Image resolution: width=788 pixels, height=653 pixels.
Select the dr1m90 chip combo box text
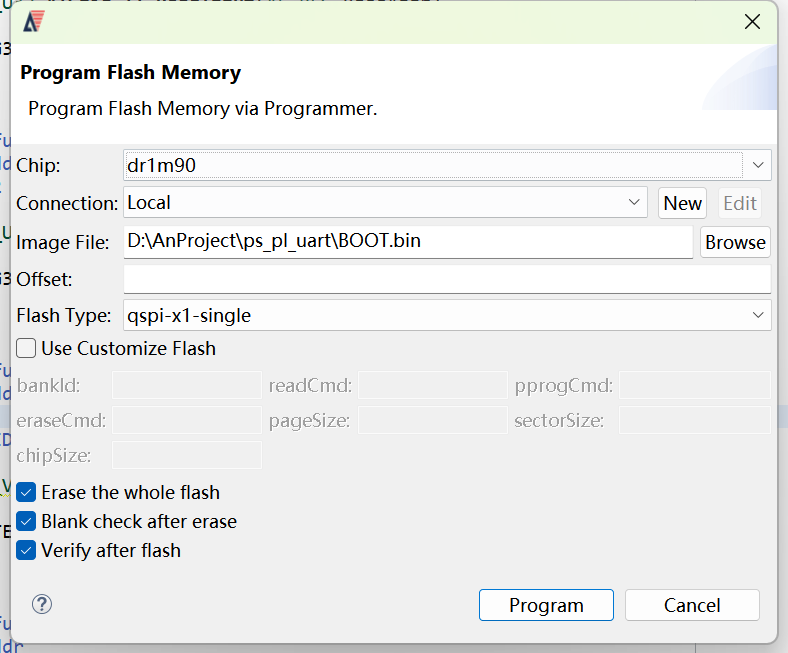[x=161, y=165]
